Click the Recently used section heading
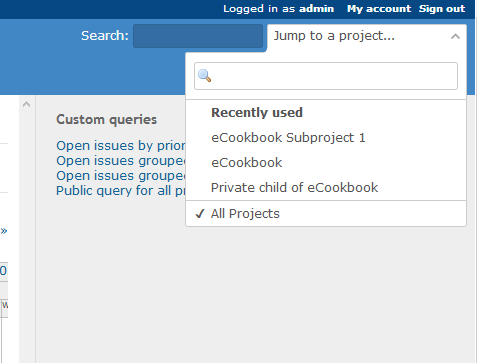The height and width of the screenshot is (363, 477). (257, 113)
